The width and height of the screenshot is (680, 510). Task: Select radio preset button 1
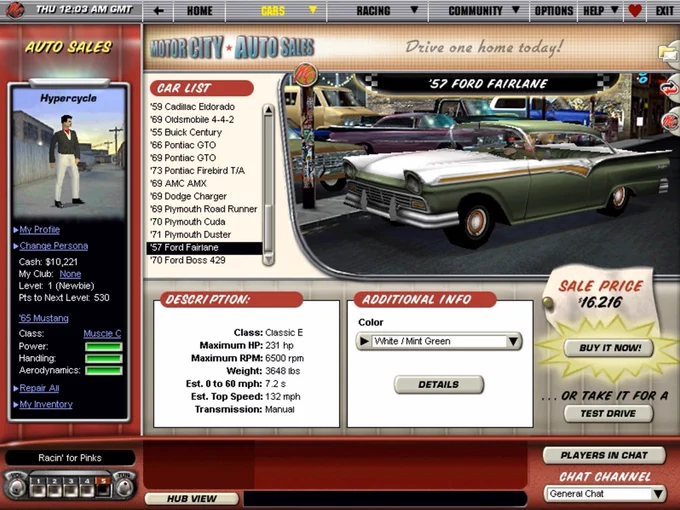[x=38, y=487]
